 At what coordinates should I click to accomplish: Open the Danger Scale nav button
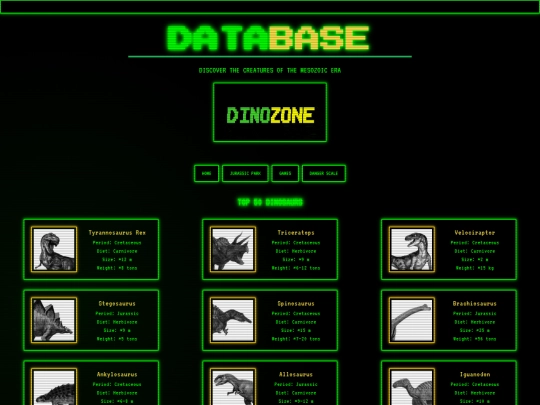(324, 174)
